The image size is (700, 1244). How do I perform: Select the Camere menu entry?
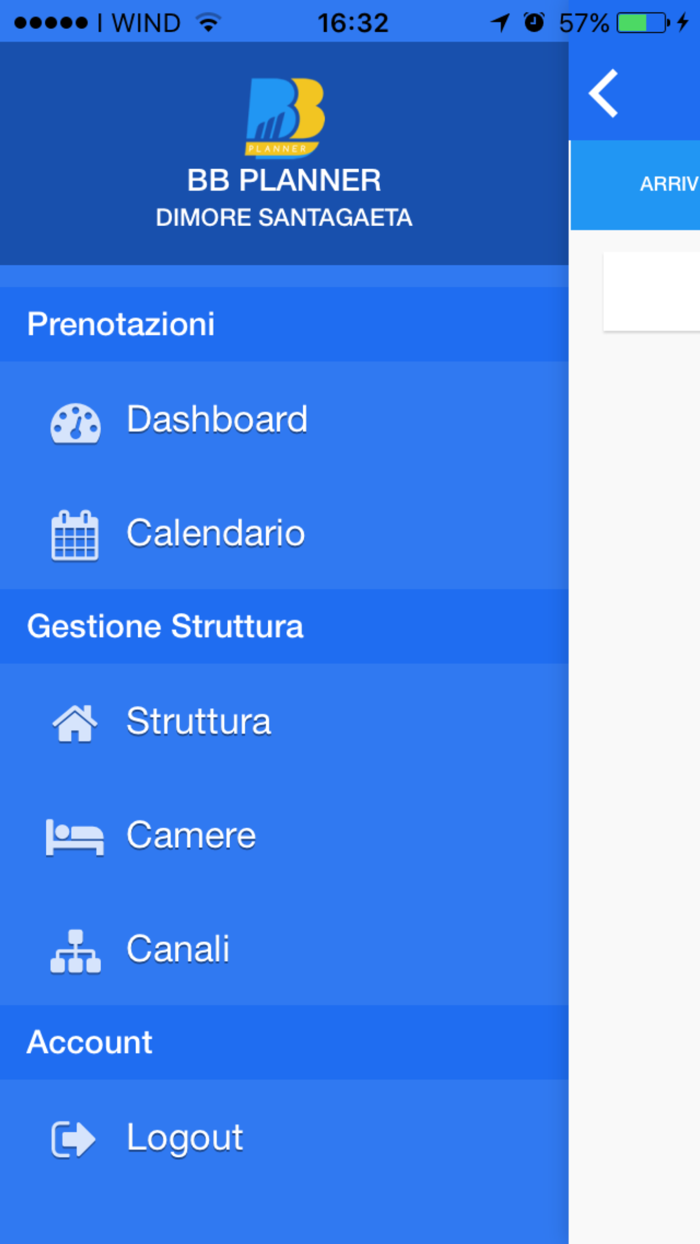[x=190, y=835]
